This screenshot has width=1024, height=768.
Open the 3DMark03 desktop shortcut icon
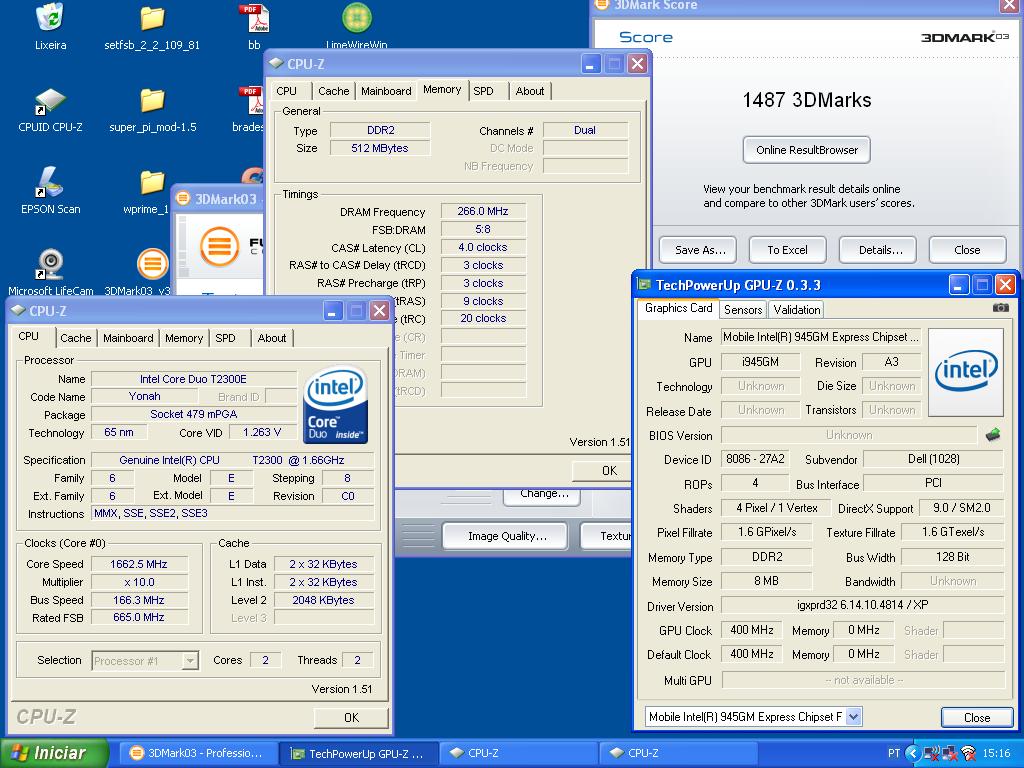coord(152,264)
